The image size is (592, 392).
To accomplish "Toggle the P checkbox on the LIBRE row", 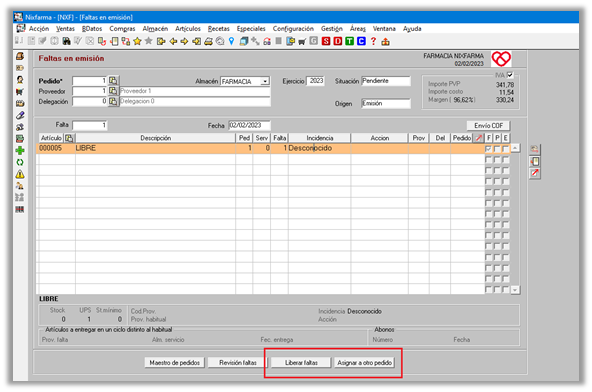I will point(497,148).
